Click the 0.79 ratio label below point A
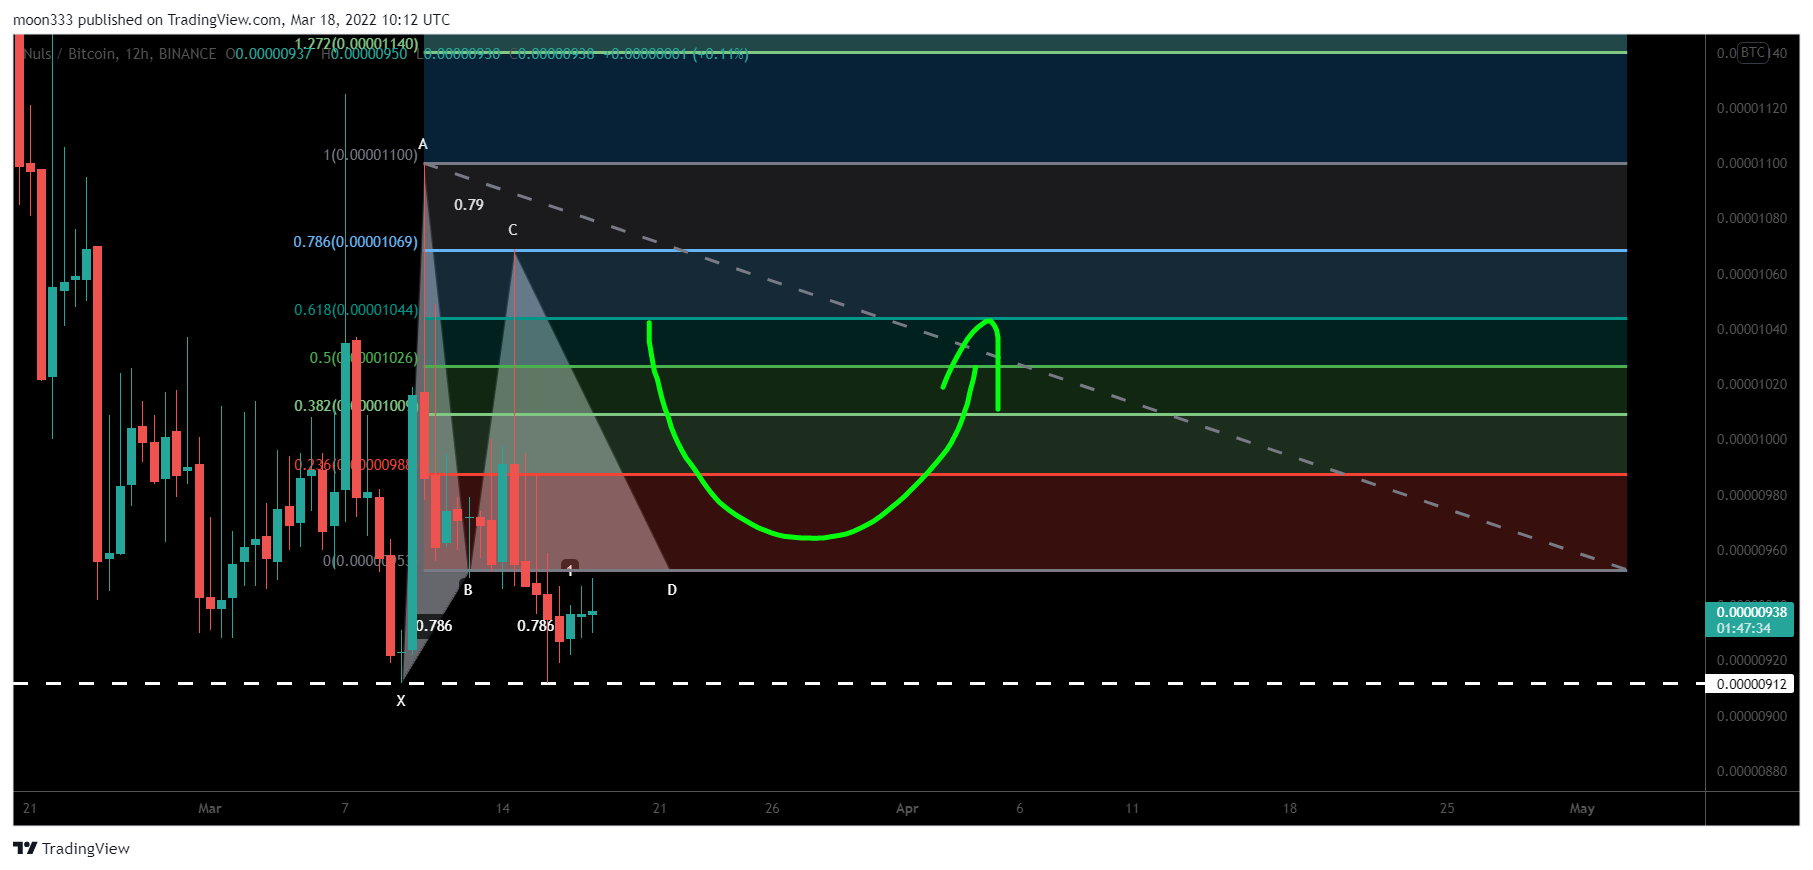This screenshot has height=870, width=1813. [468, 205]
